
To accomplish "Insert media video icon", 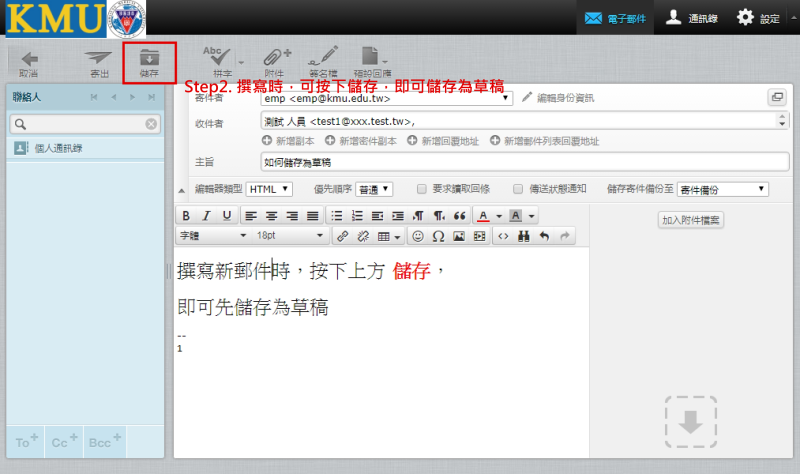I will click(x=479, y=236).
